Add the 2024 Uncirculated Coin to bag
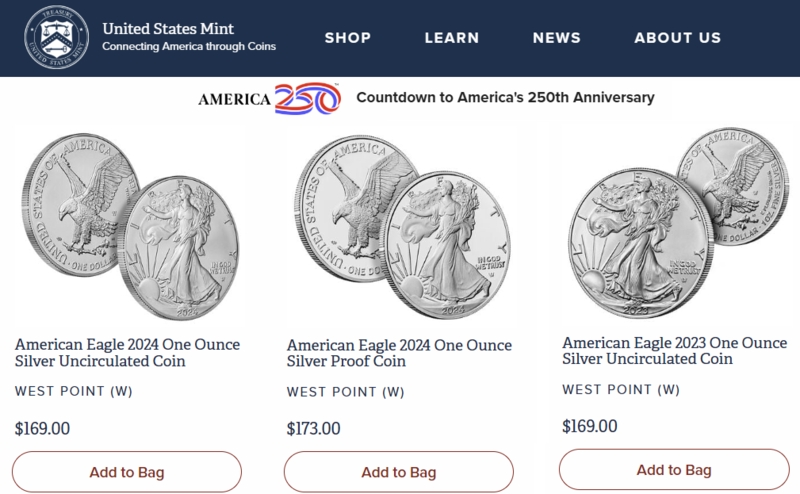 click(x=127, y=472)
